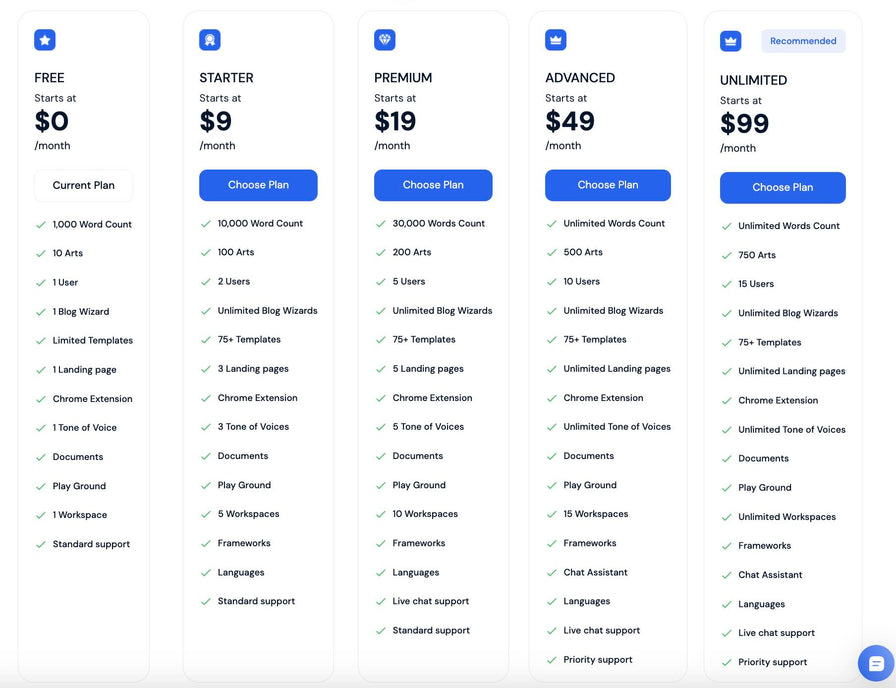896x688 pixels.
Task: Click the Chrome Extension item in Free plan
Action: pyautogui.click(x=93, y=399)
